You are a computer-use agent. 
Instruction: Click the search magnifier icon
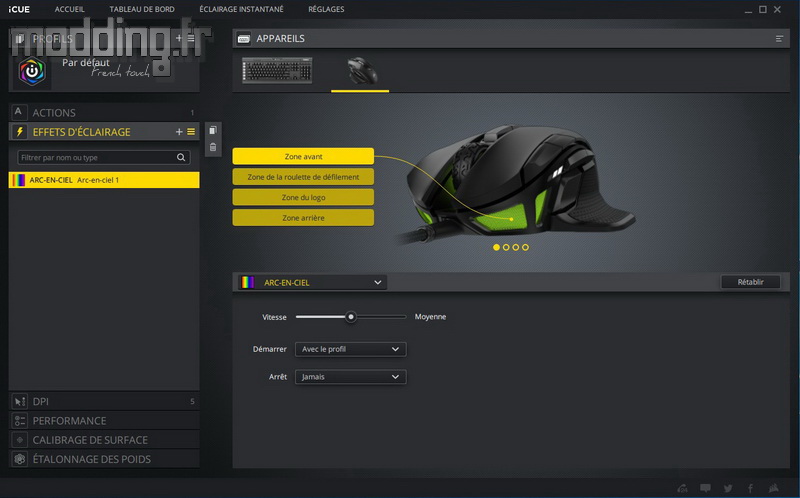click(181, 157)
